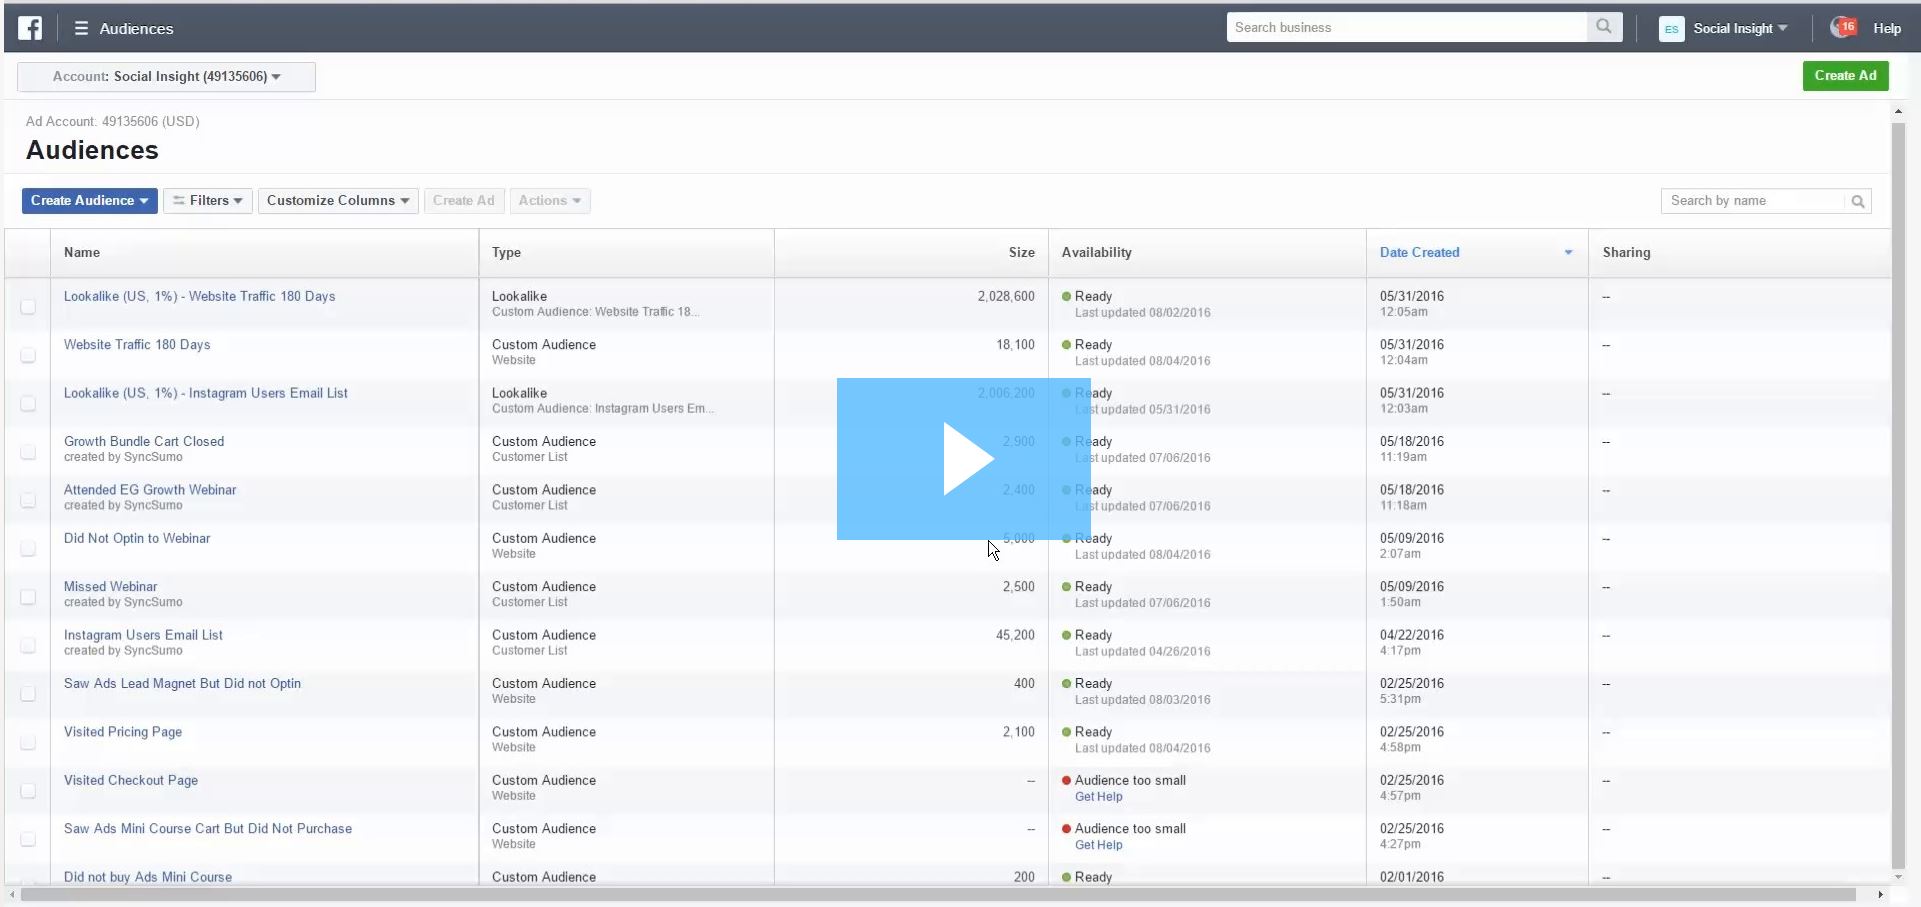Viewport: 1921px width, 907px height.
Task: Sort by the Date Created column header
Action: click(x=1420, y=253)
